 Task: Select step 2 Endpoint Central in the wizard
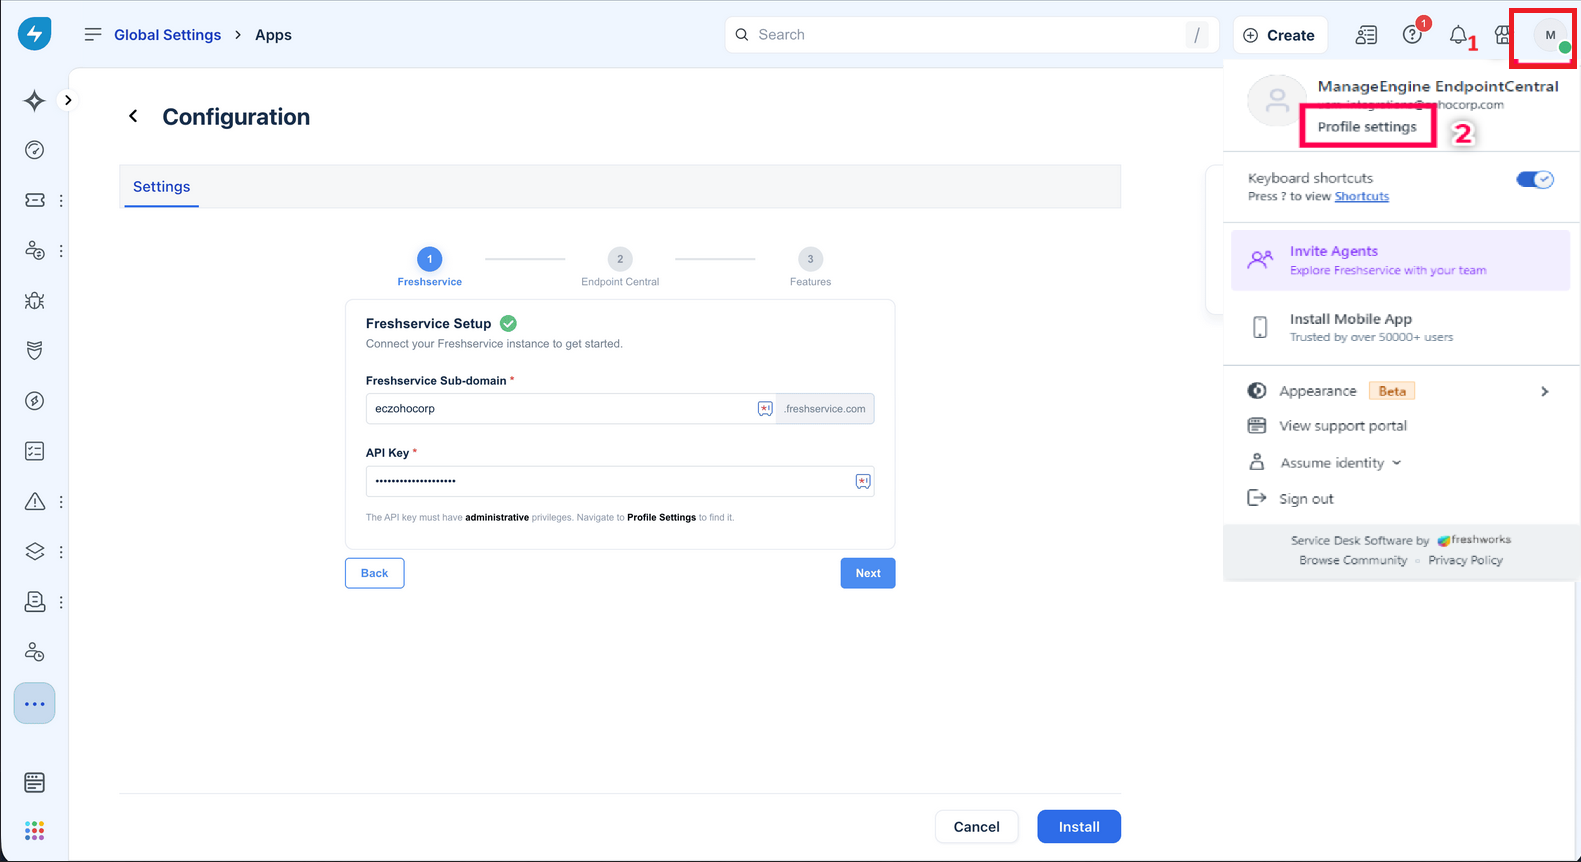pos(620,267)
